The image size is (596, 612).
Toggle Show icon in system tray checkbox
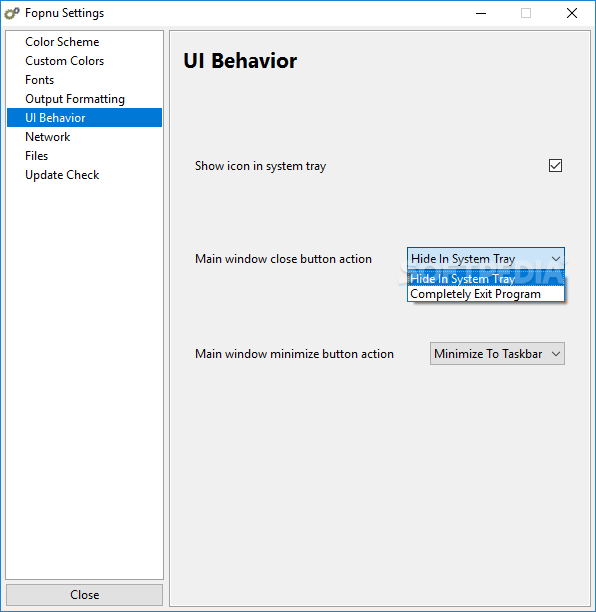pos(555,165)
